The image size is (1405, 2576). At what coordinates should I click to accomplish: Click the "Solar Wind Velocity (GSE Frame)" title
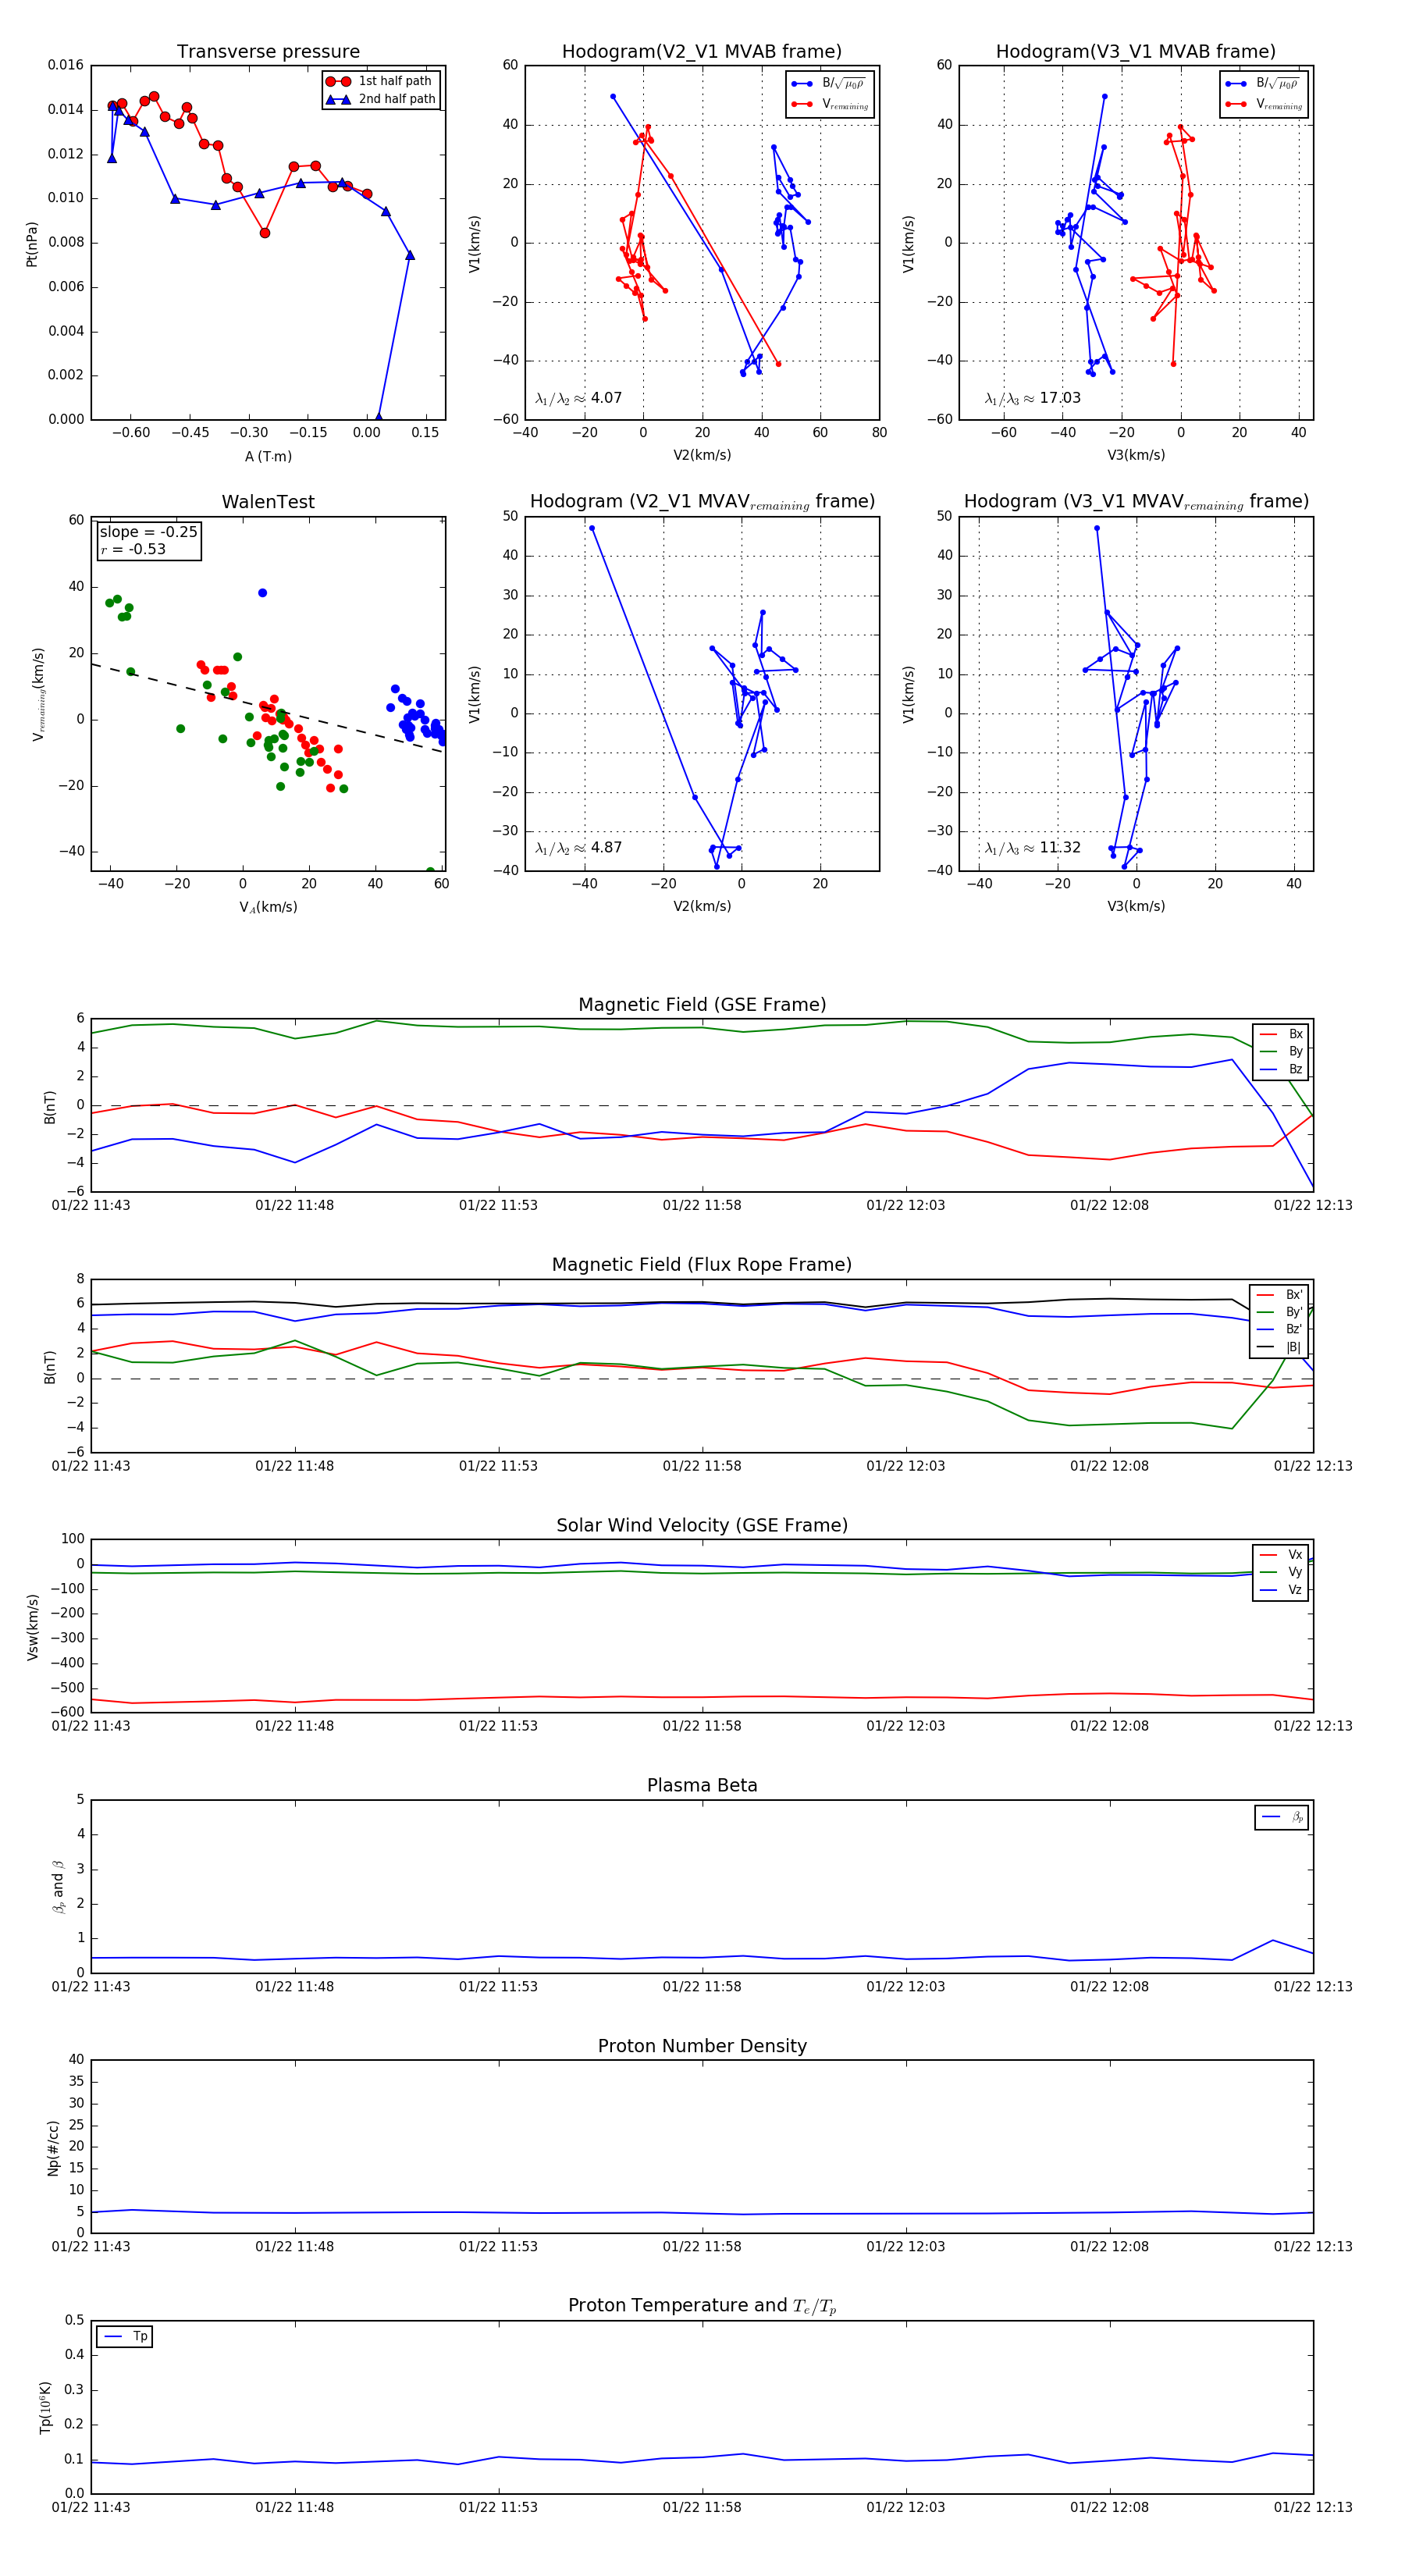(702, 1526)
